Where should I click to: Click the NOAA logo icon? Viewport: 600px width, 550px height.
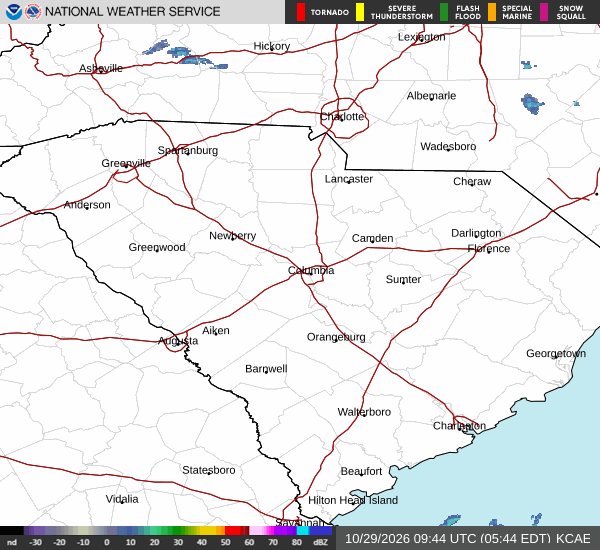pos(14,12)
